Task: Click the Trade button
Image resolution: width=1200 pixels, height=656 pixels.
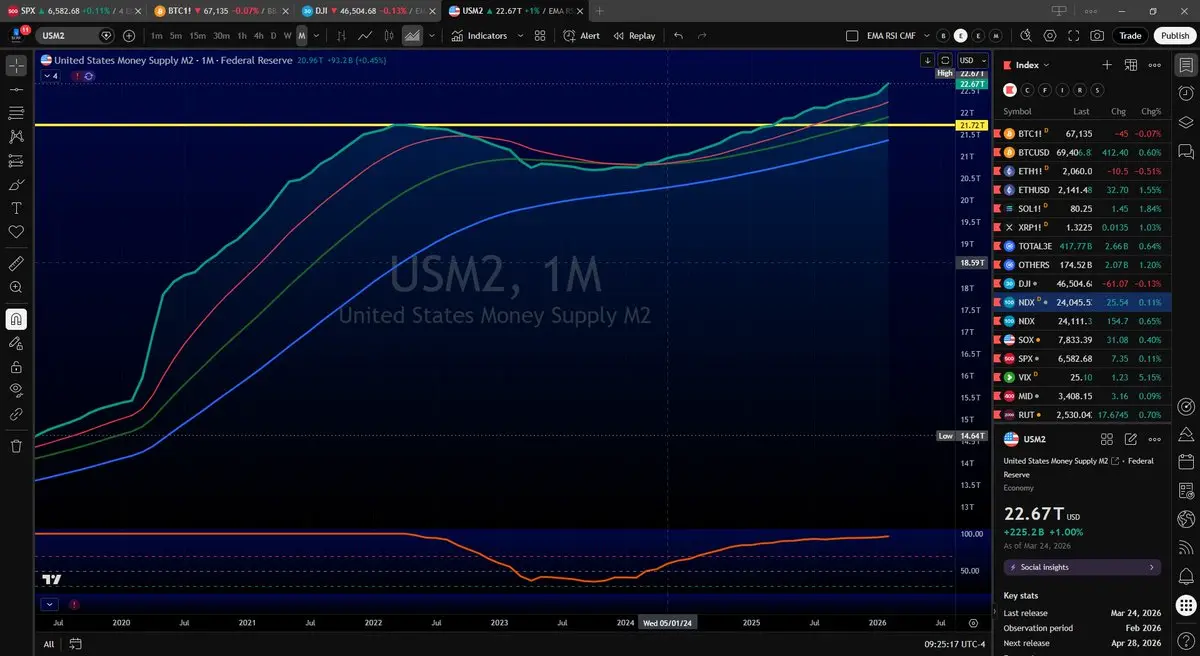Action: coord(1130,35)
